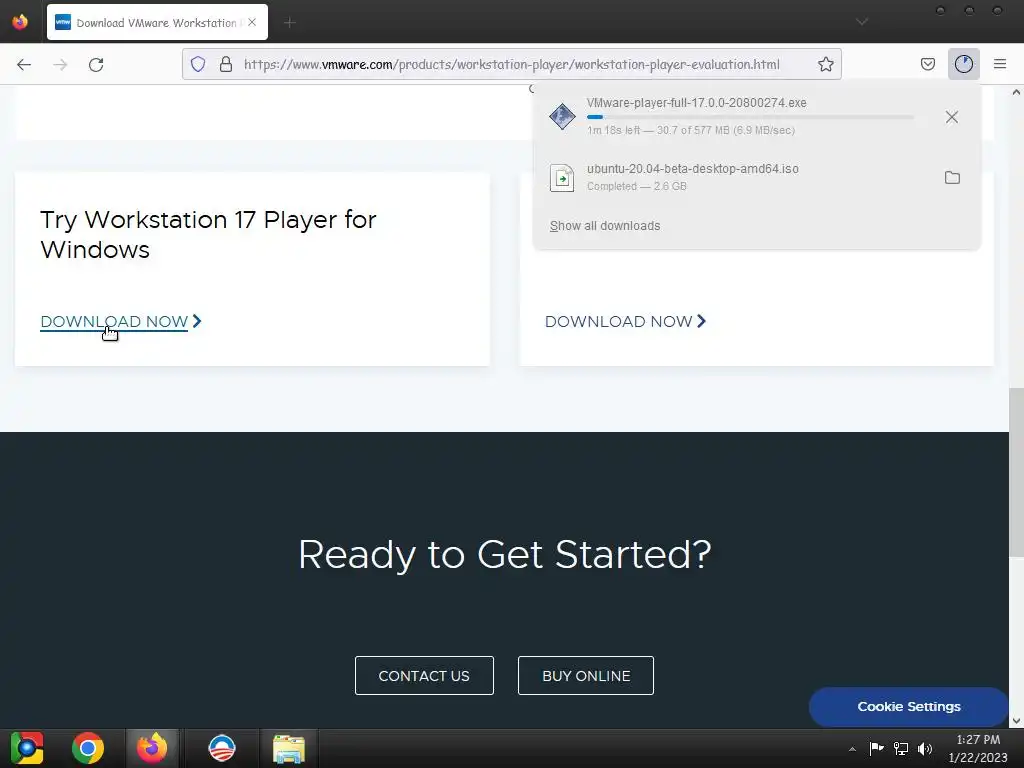The height and width of the screenshot is (768, 1024).
Task: Click the Buy Online button
Action: tap(586, 676)
